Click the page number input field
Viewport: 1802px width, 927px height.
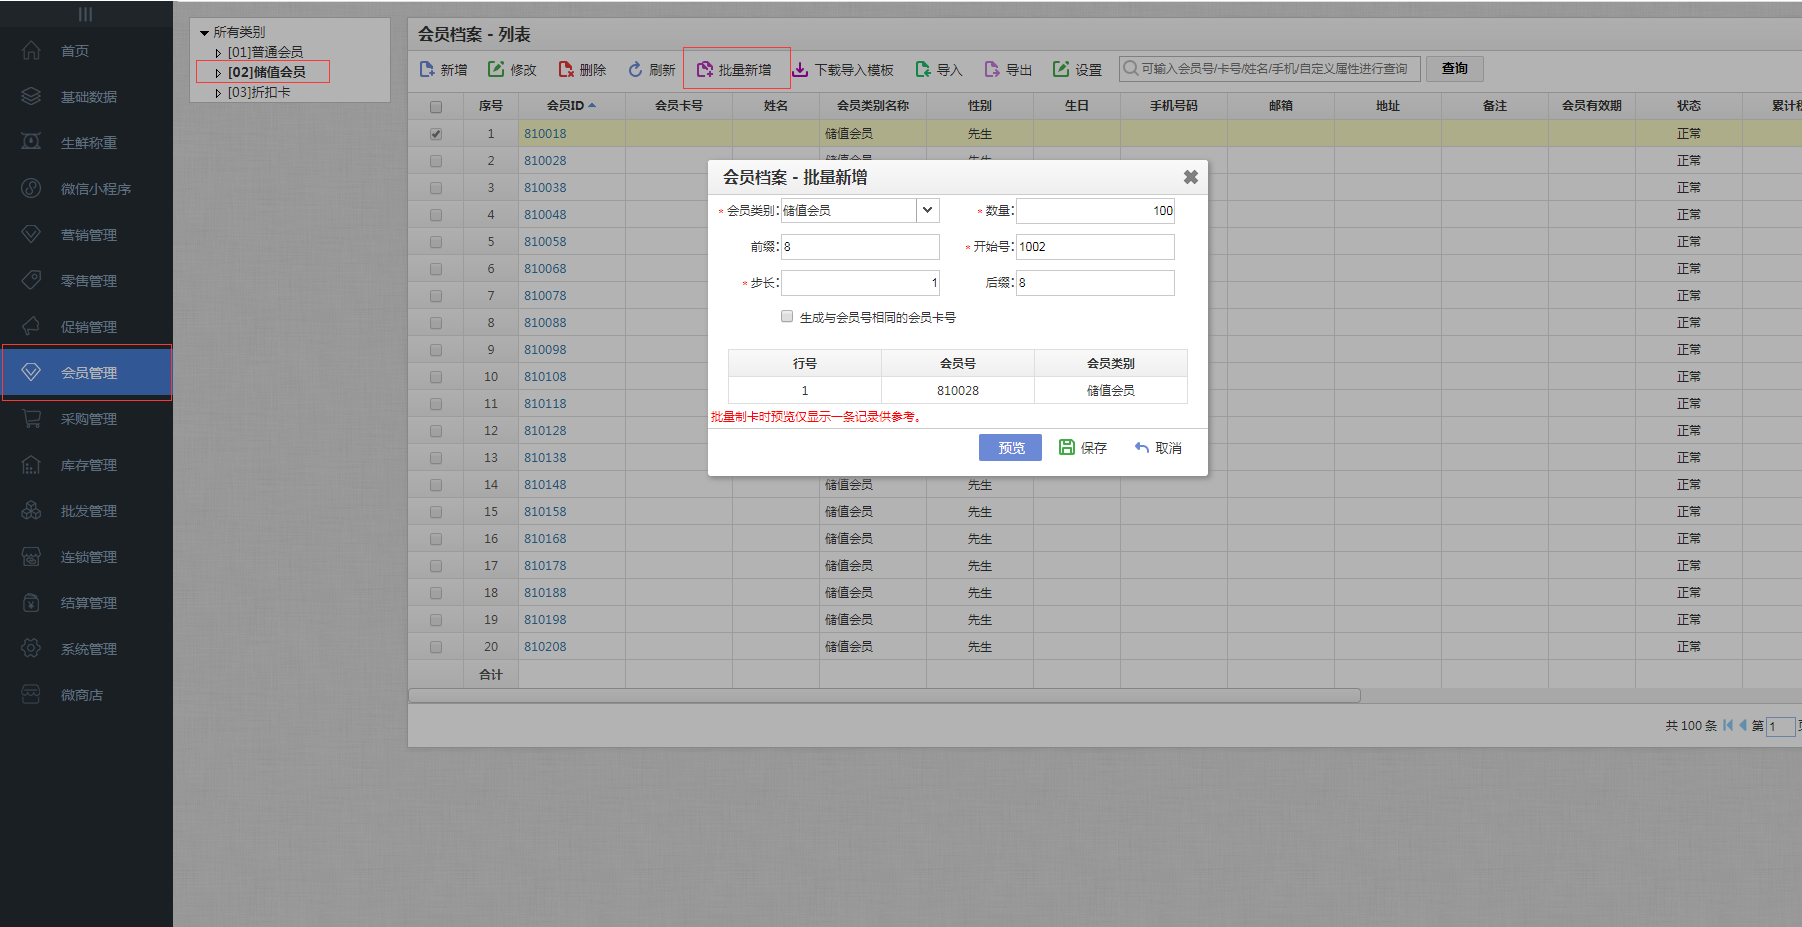click(1781, 726)
